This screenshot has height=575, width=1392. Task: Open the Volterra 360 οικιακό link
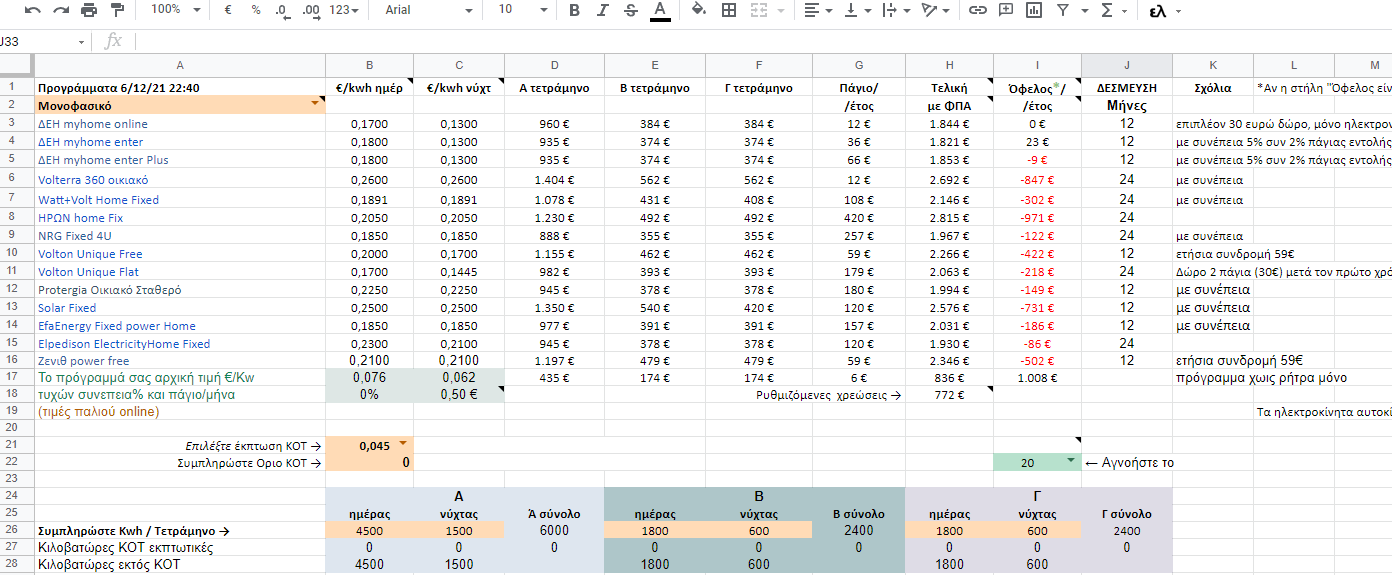(93, 180)
